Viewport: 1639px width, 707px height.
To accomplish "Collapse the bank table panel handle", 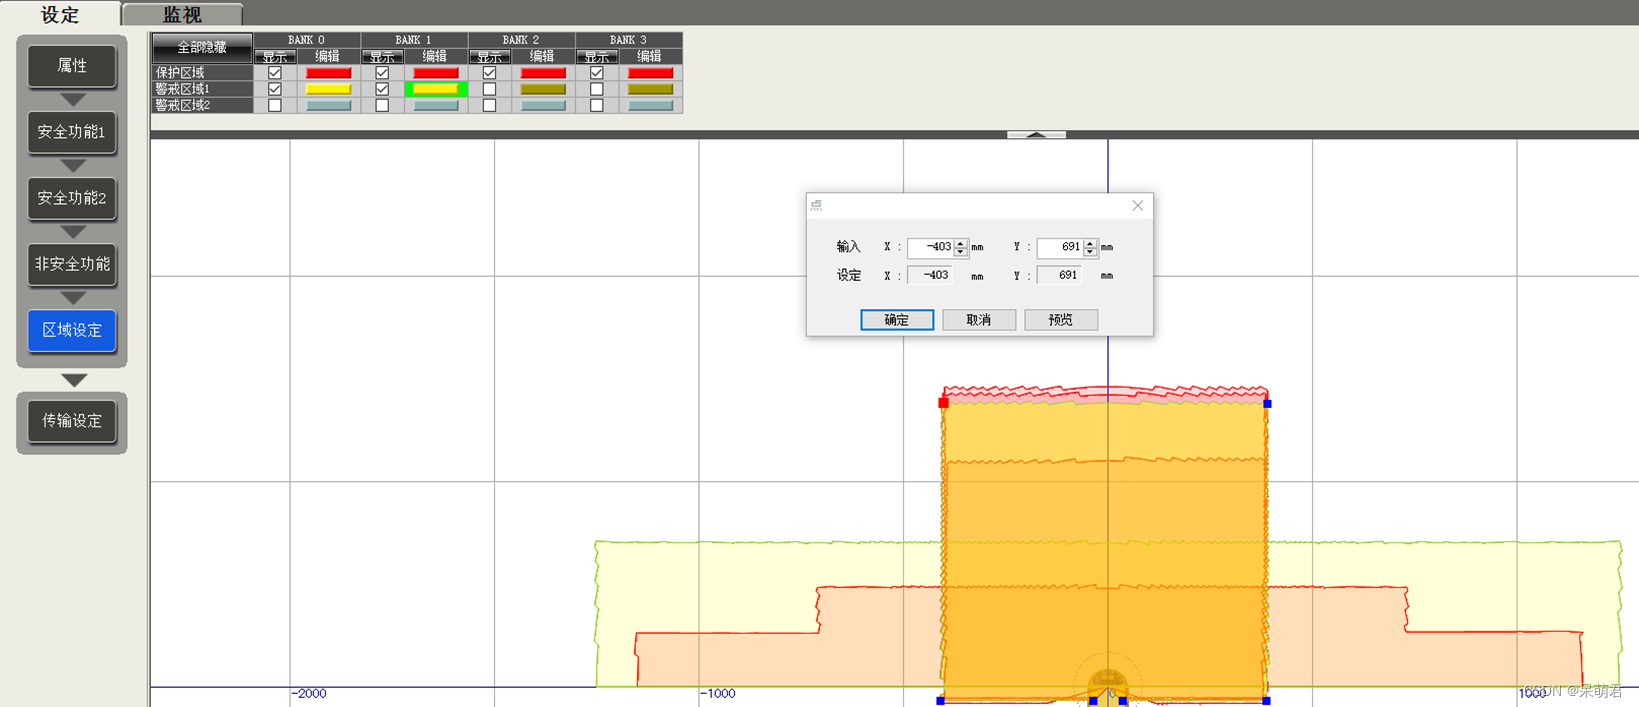I will 1036,134.
